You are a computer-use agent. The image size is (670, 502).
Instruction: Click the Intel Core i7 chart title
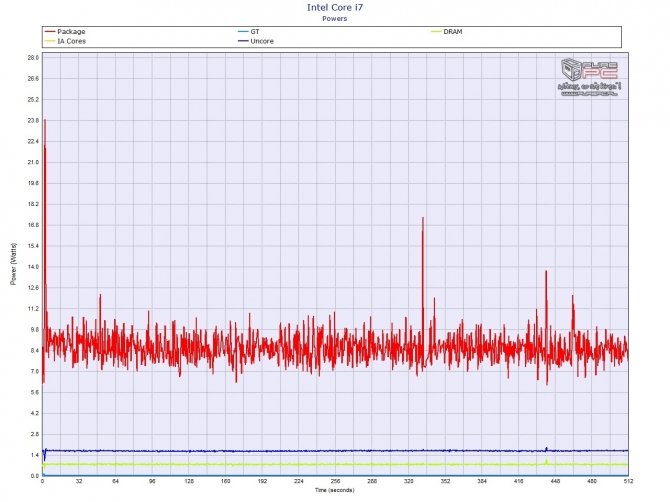[335, 8]
